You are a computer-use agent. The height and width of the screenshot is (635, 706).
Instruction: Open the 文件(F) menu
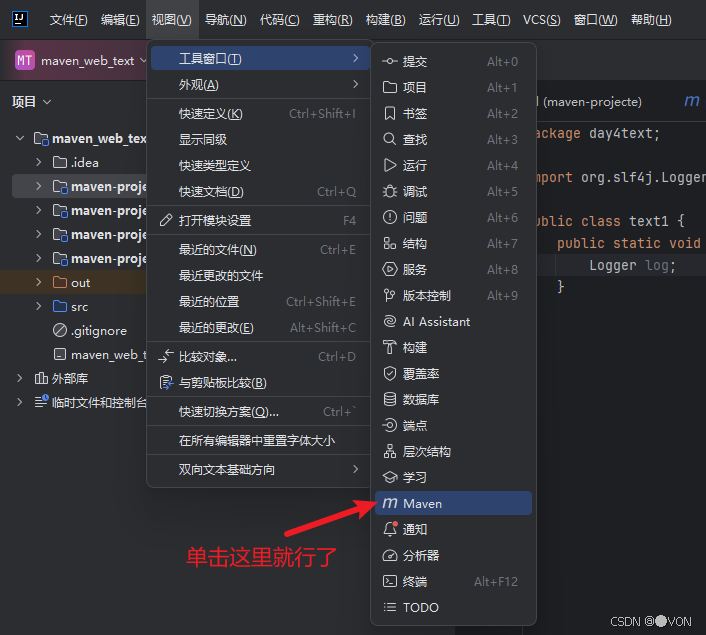(x=68, y=20)
